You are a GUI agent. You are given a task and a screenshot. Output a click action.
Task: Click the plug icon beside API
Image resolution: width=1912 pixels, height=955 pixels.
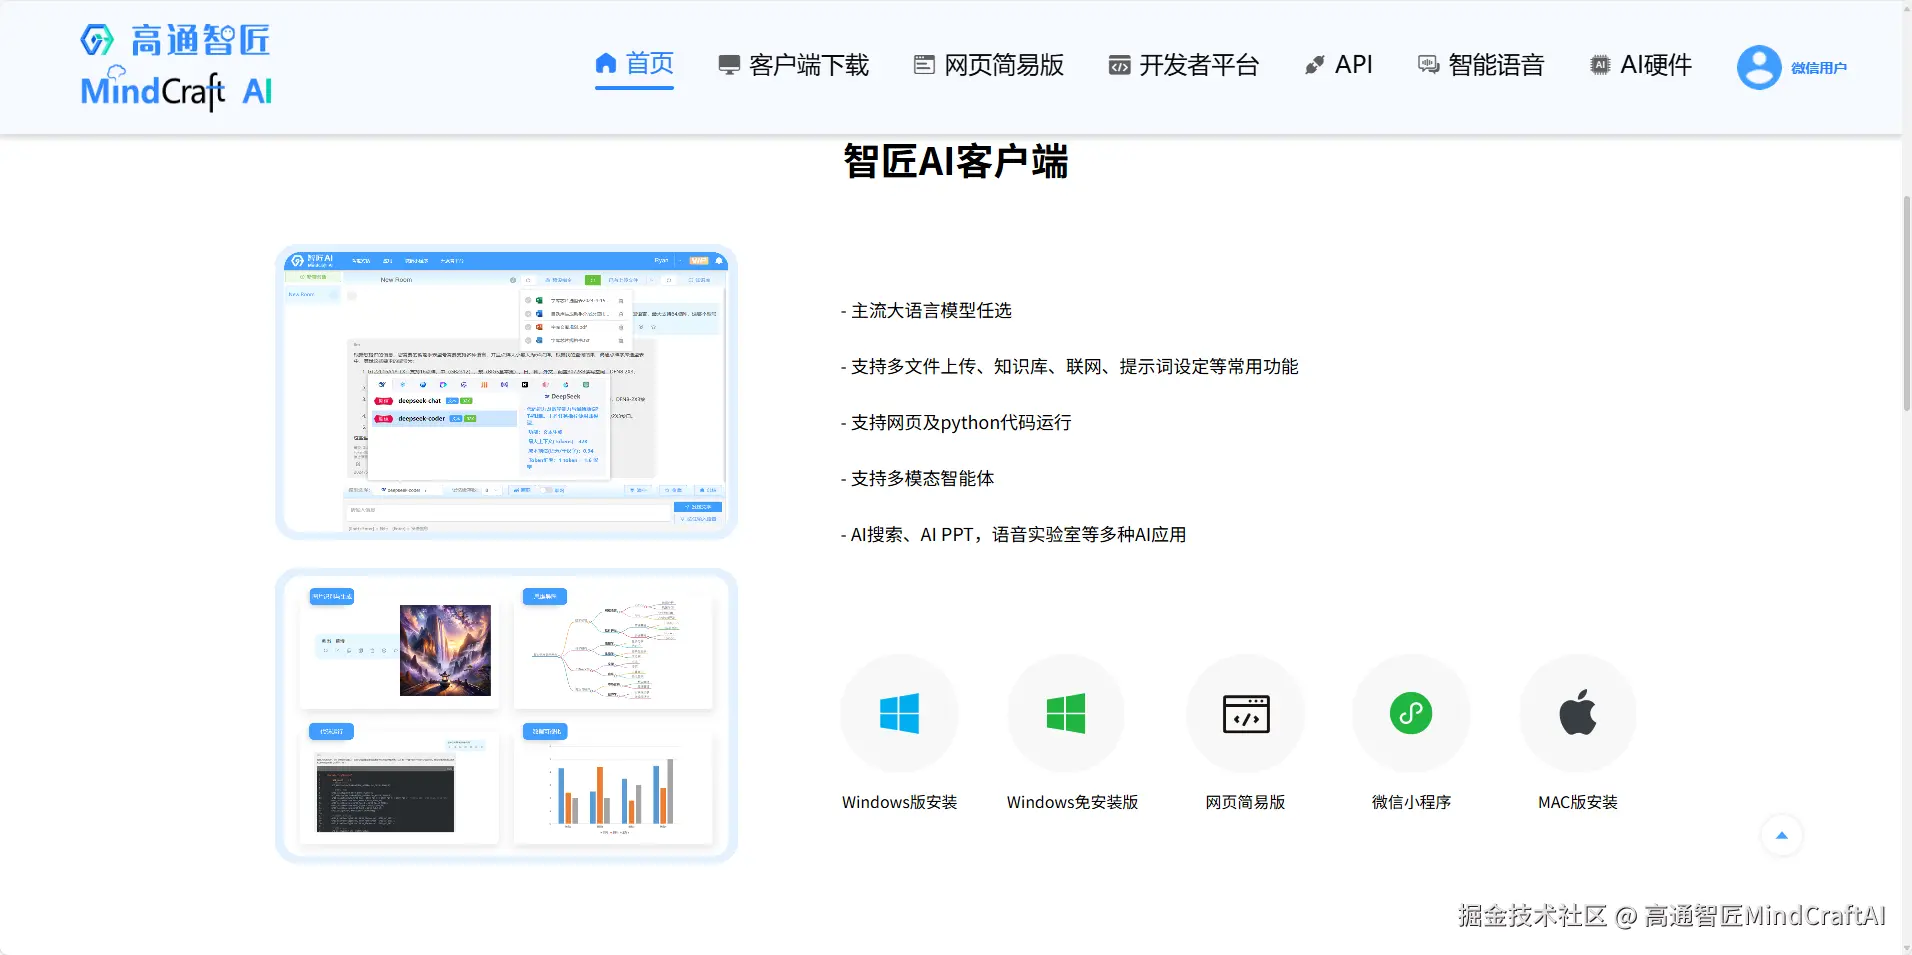pyautogui.click(x=1315, y=66)
